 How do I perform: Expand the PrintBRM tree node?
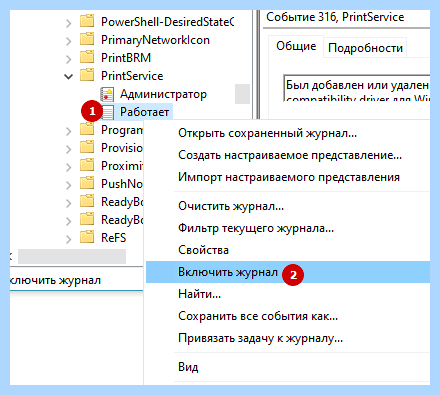[68, 59]
